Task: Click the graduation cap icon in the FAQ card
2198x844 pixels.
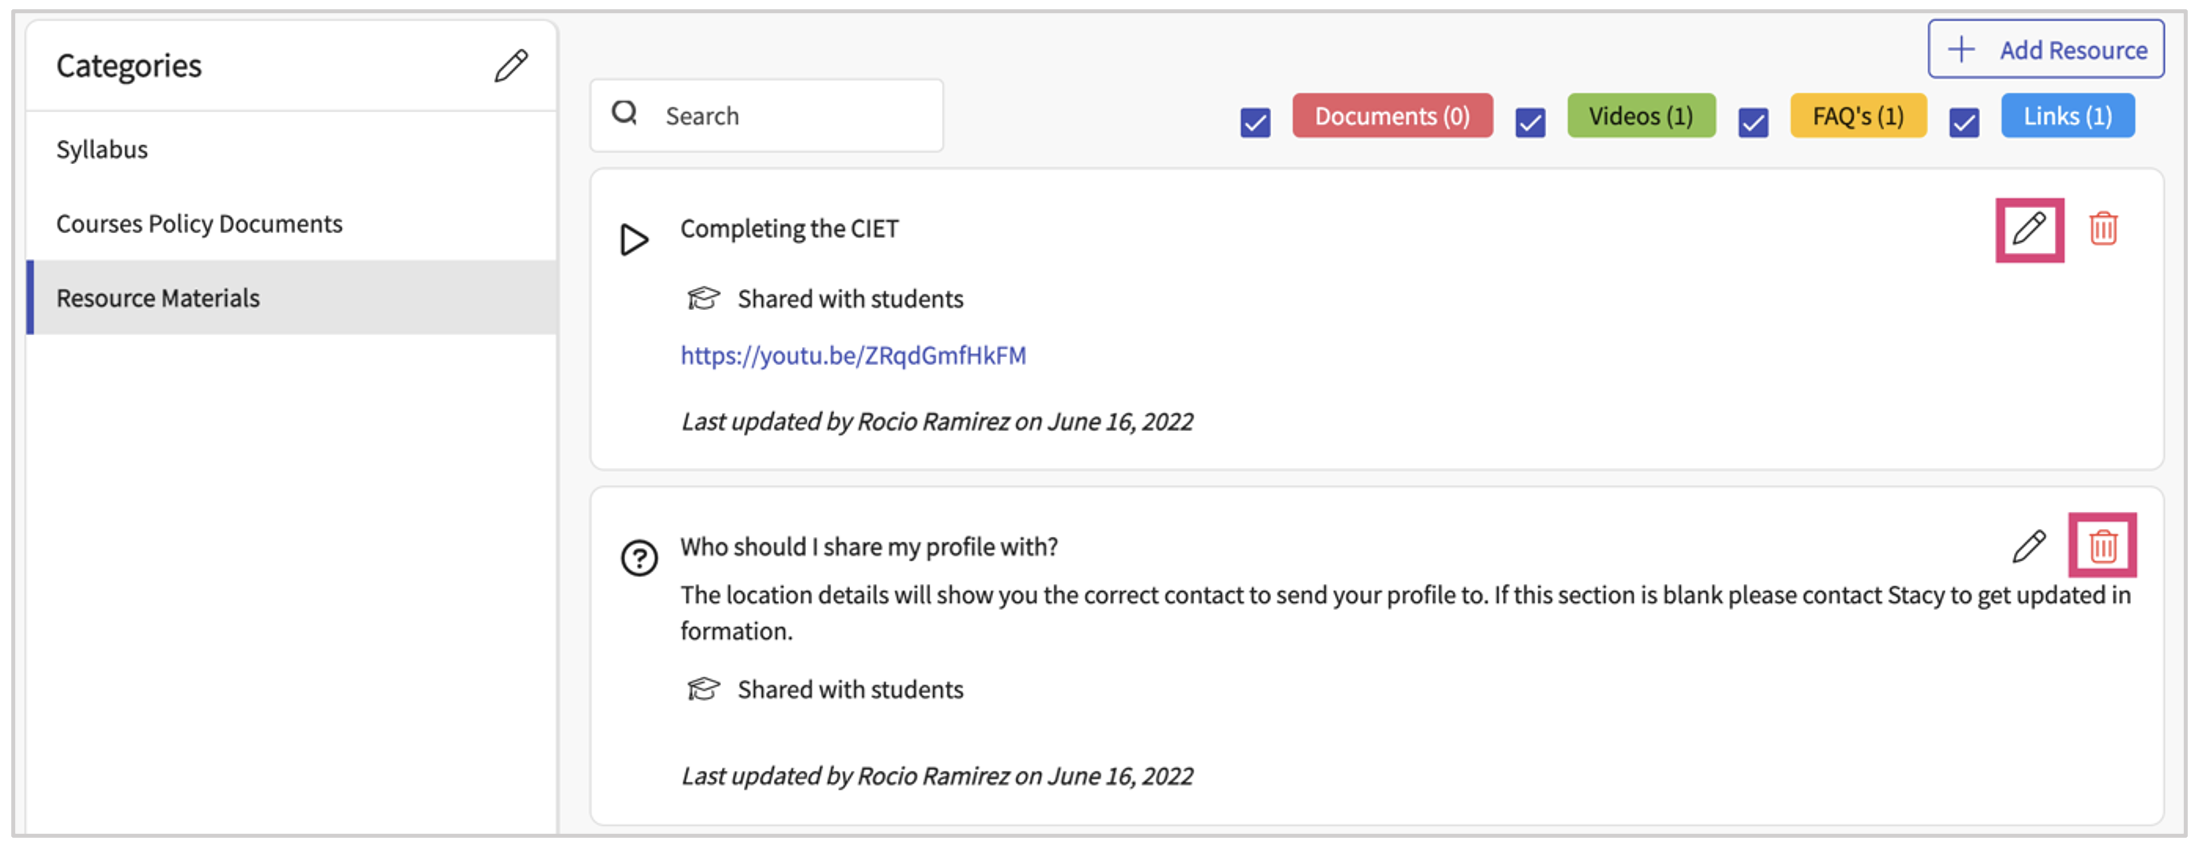Action: point(704,688)
